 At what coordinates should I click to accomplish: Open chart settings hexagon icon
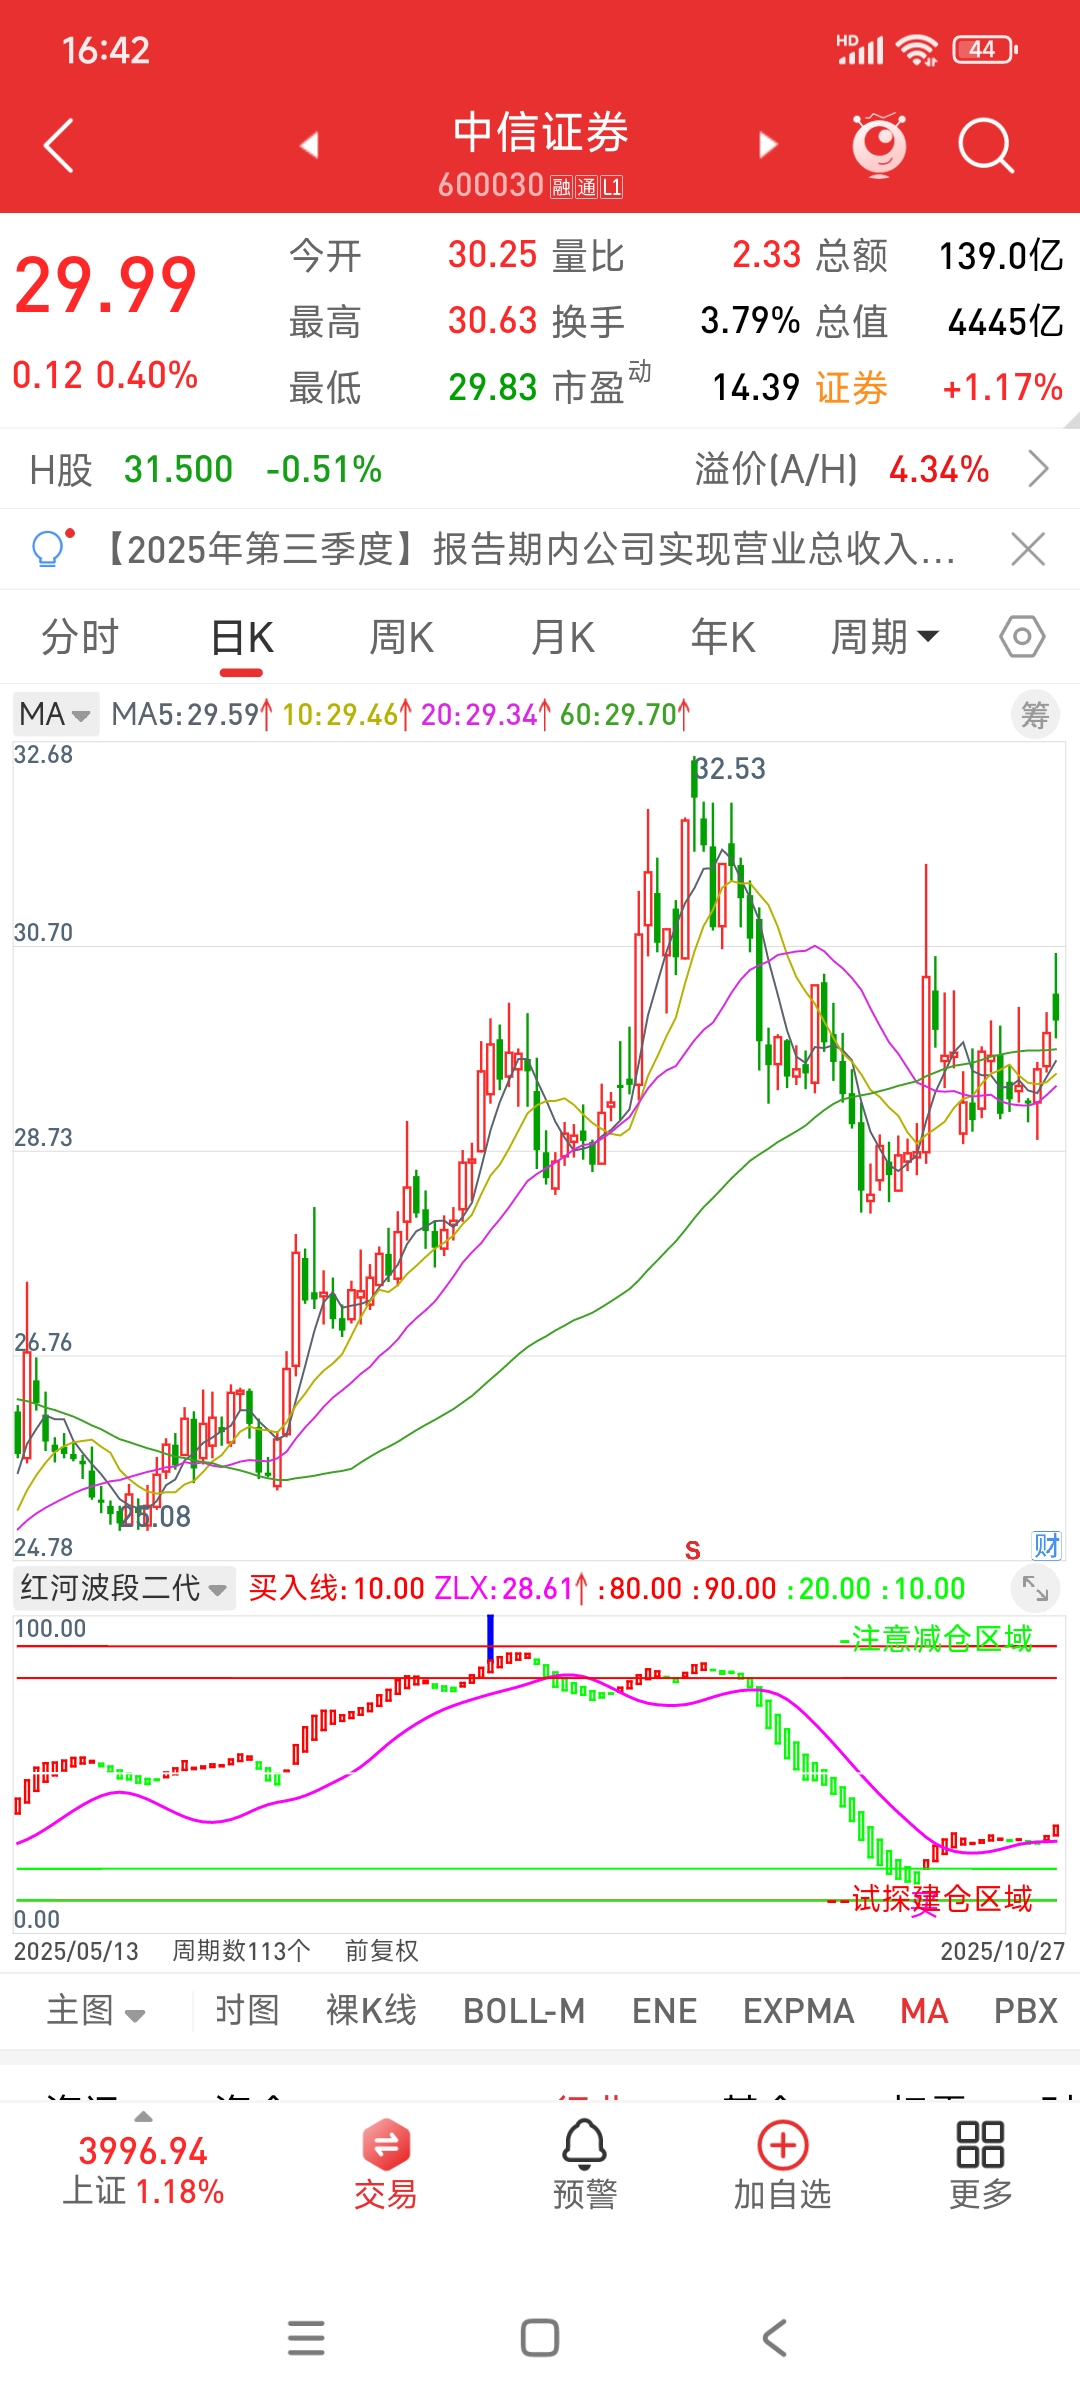point(1022,637)
